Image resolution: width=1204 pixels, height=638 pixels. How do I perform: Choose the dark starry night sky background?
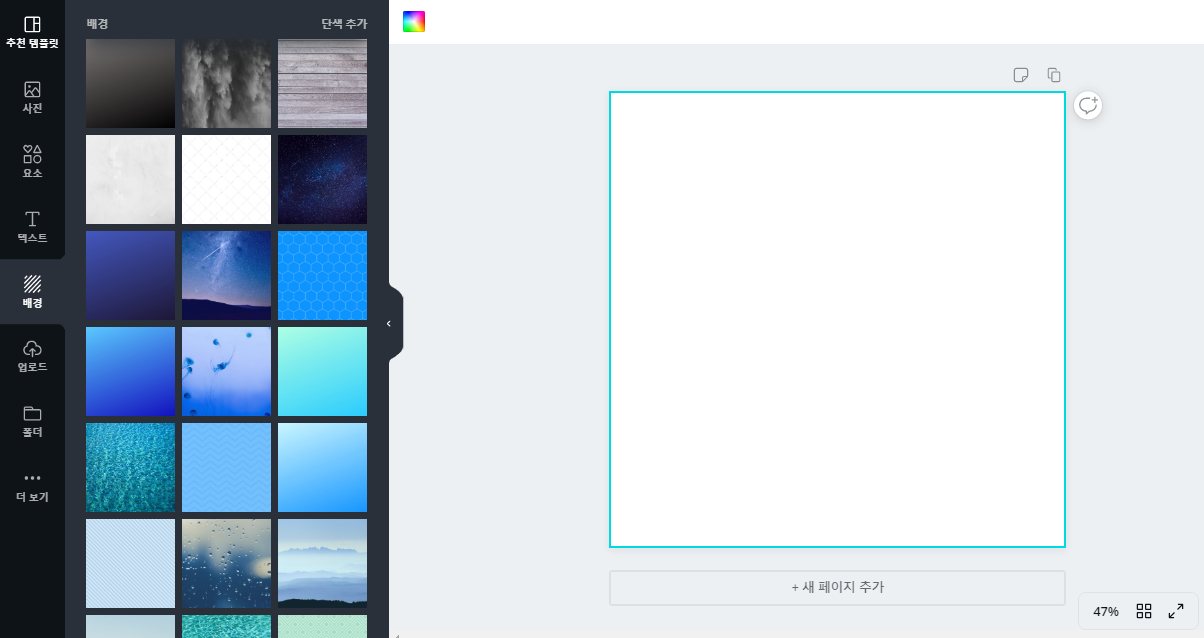point(322,179)
